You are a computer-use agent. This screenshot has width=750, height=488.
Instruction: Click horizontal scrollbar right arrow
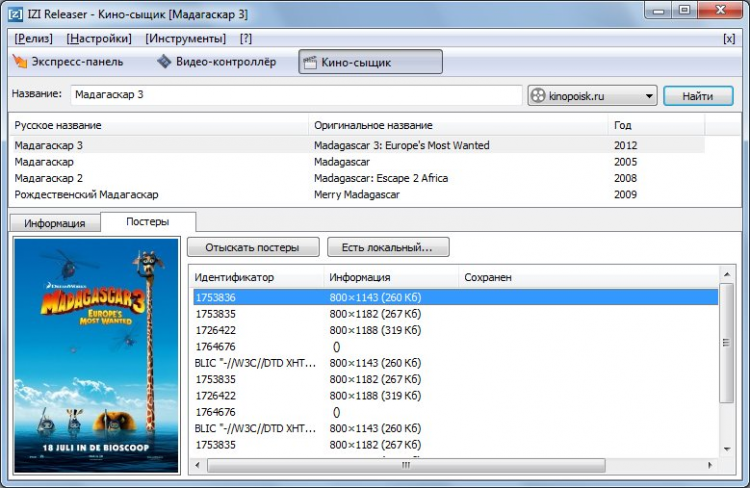point(710,465)
